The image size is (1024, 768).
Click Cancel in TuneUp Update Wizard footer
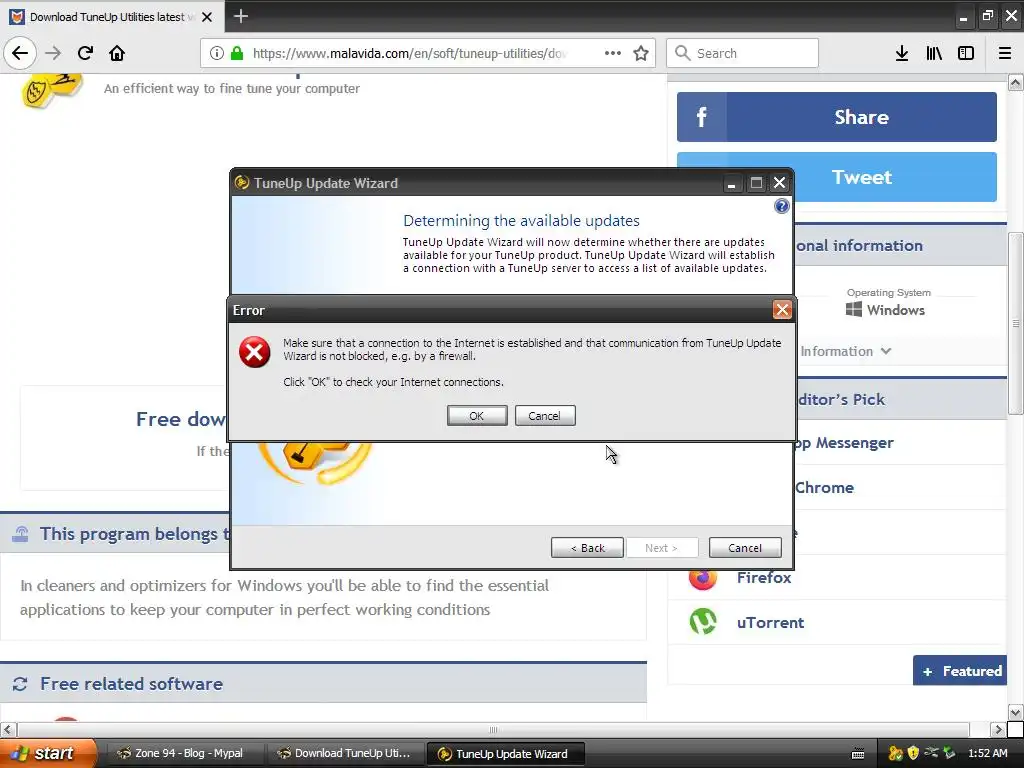tap(745, 548)
